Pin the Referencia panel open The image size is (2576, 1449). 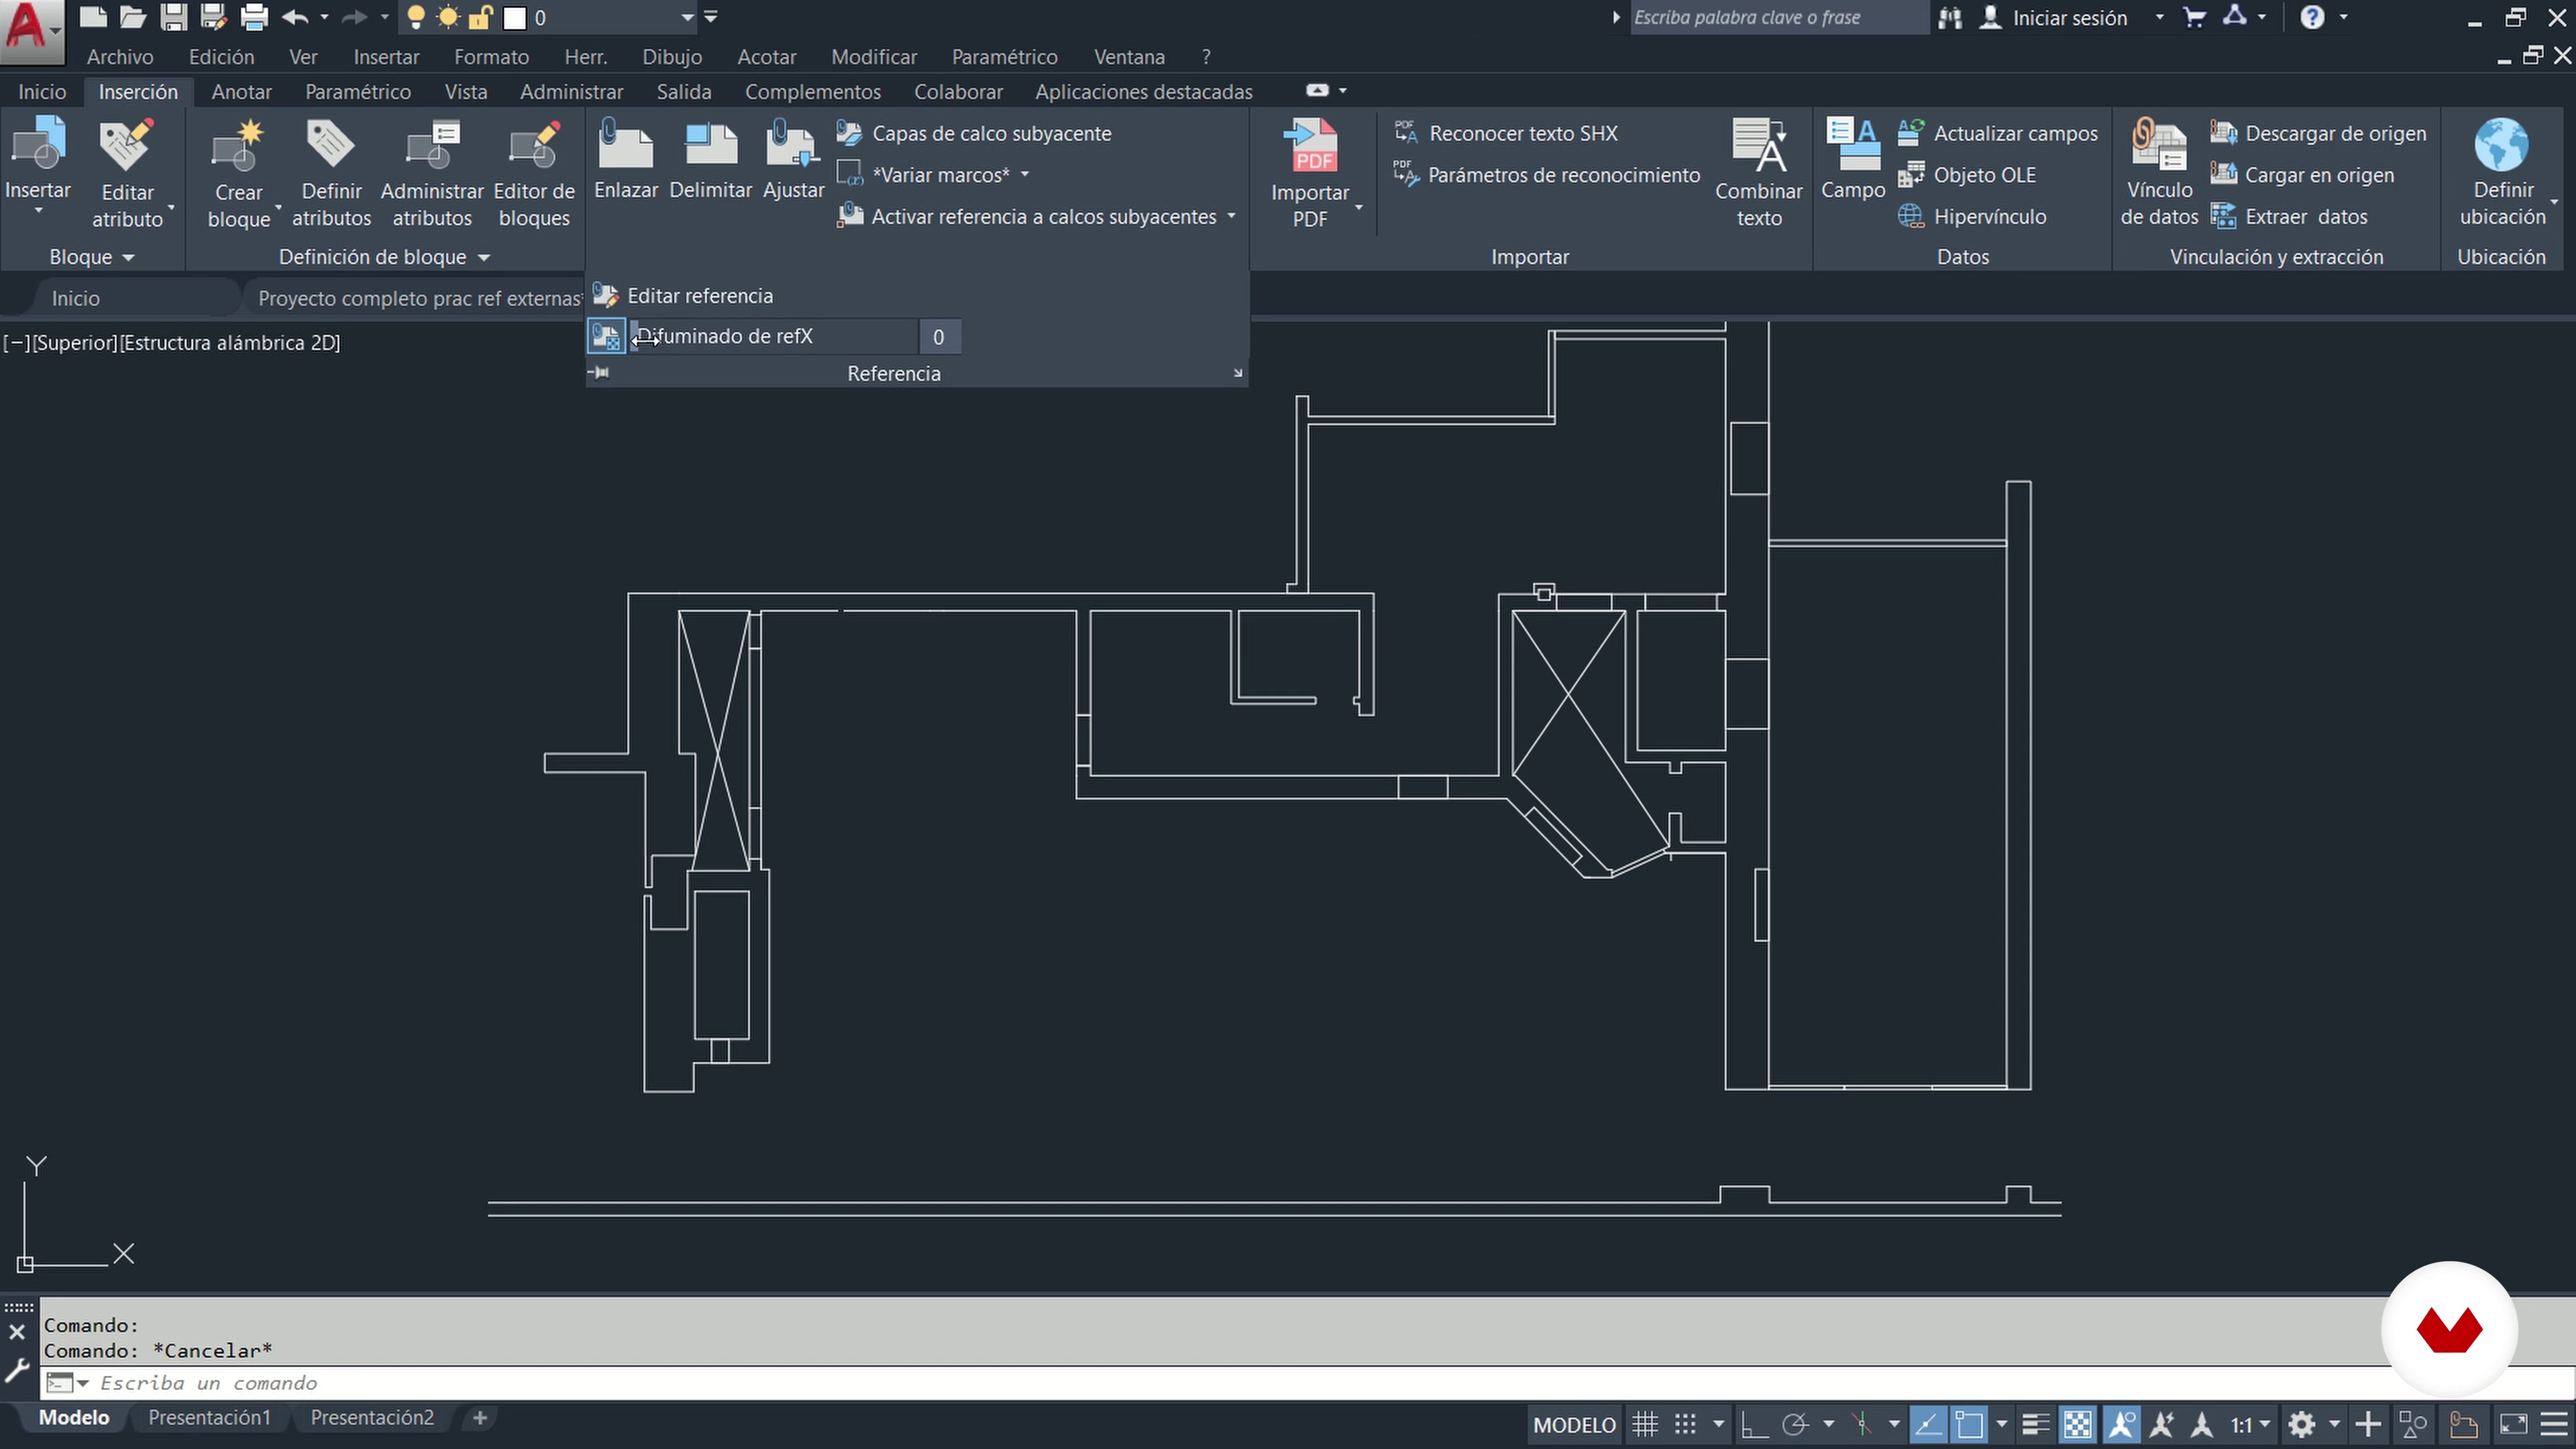pyautogui.click(x=599, y=373)
